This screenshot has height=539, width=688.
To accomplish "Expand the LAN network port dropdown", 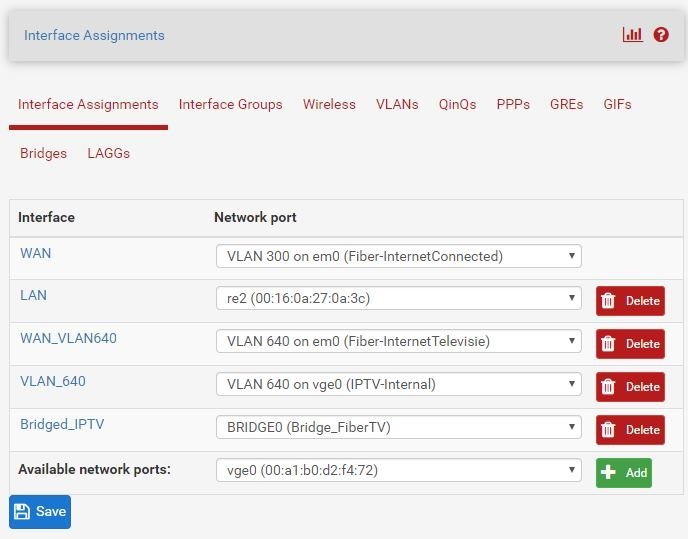I will point(398,298).
